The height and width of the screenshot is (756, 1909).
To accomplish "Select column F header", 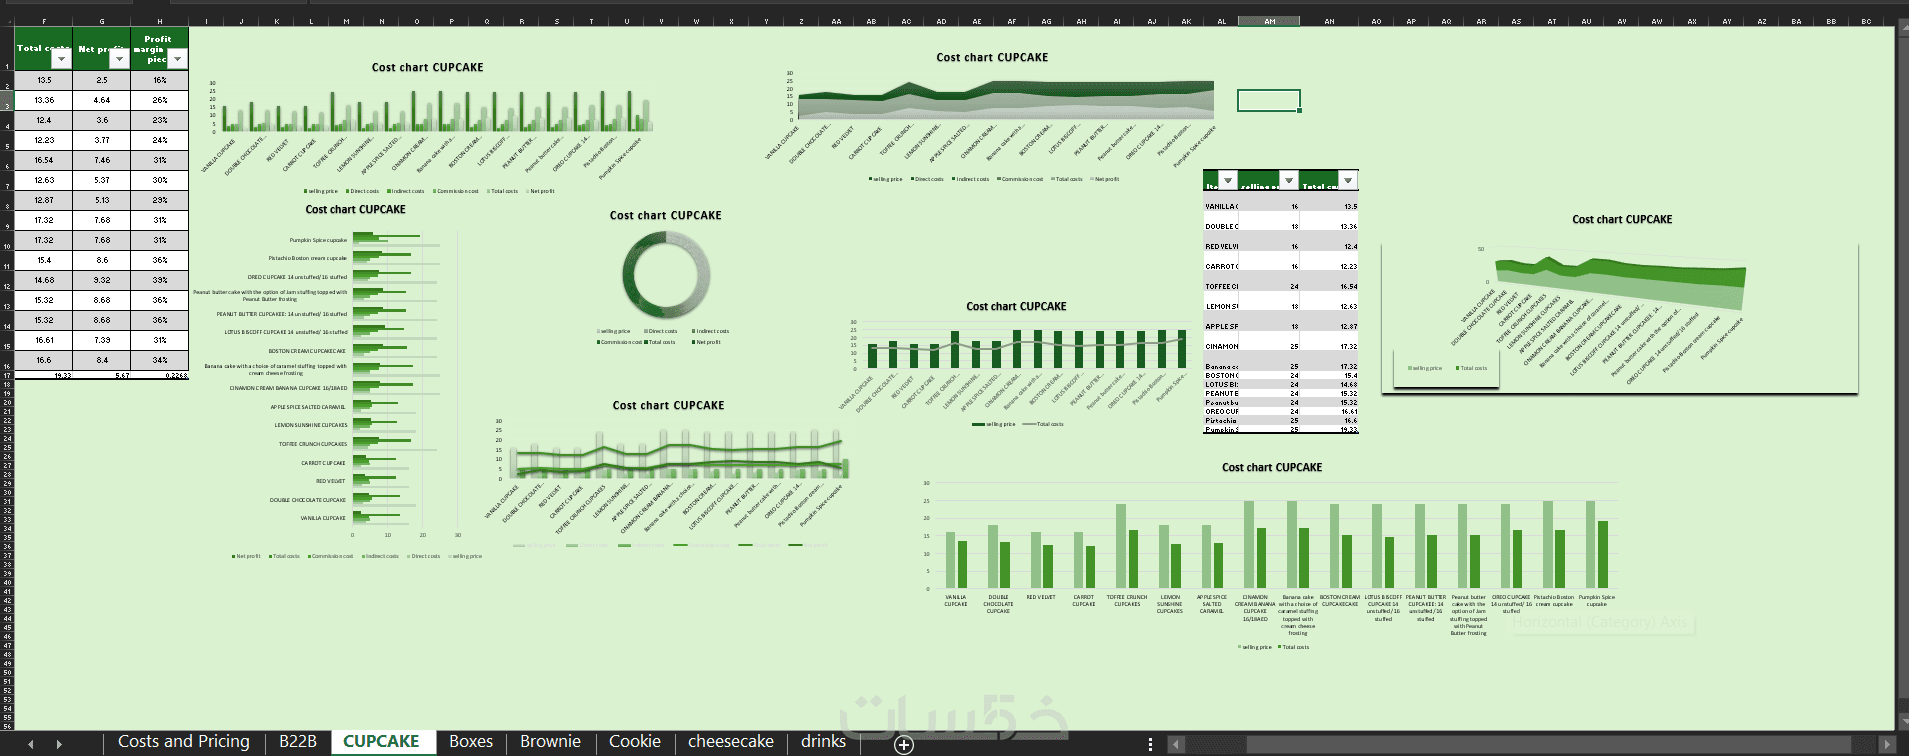I will [44, 21].
